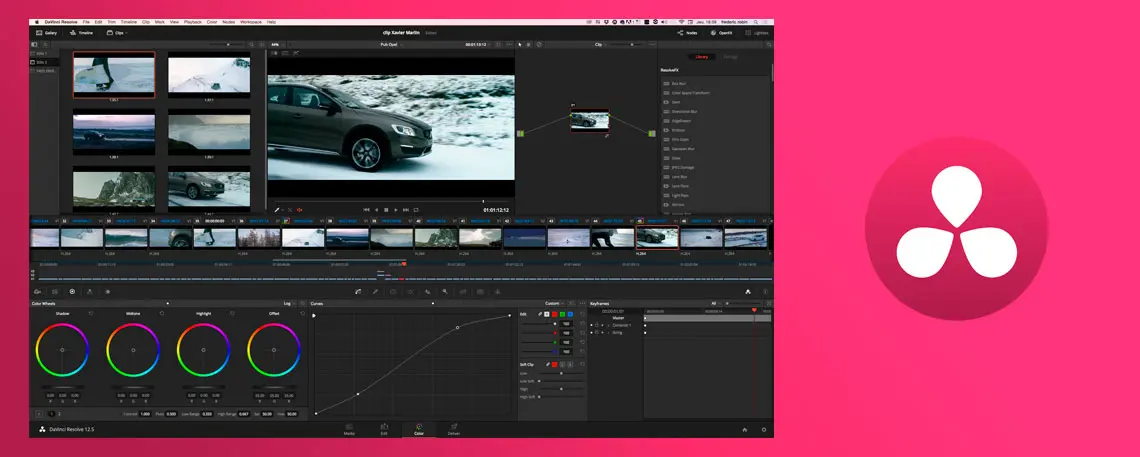Open the Custom curves mode dropdown
The image size is (1140, 457).
point(554,303)
